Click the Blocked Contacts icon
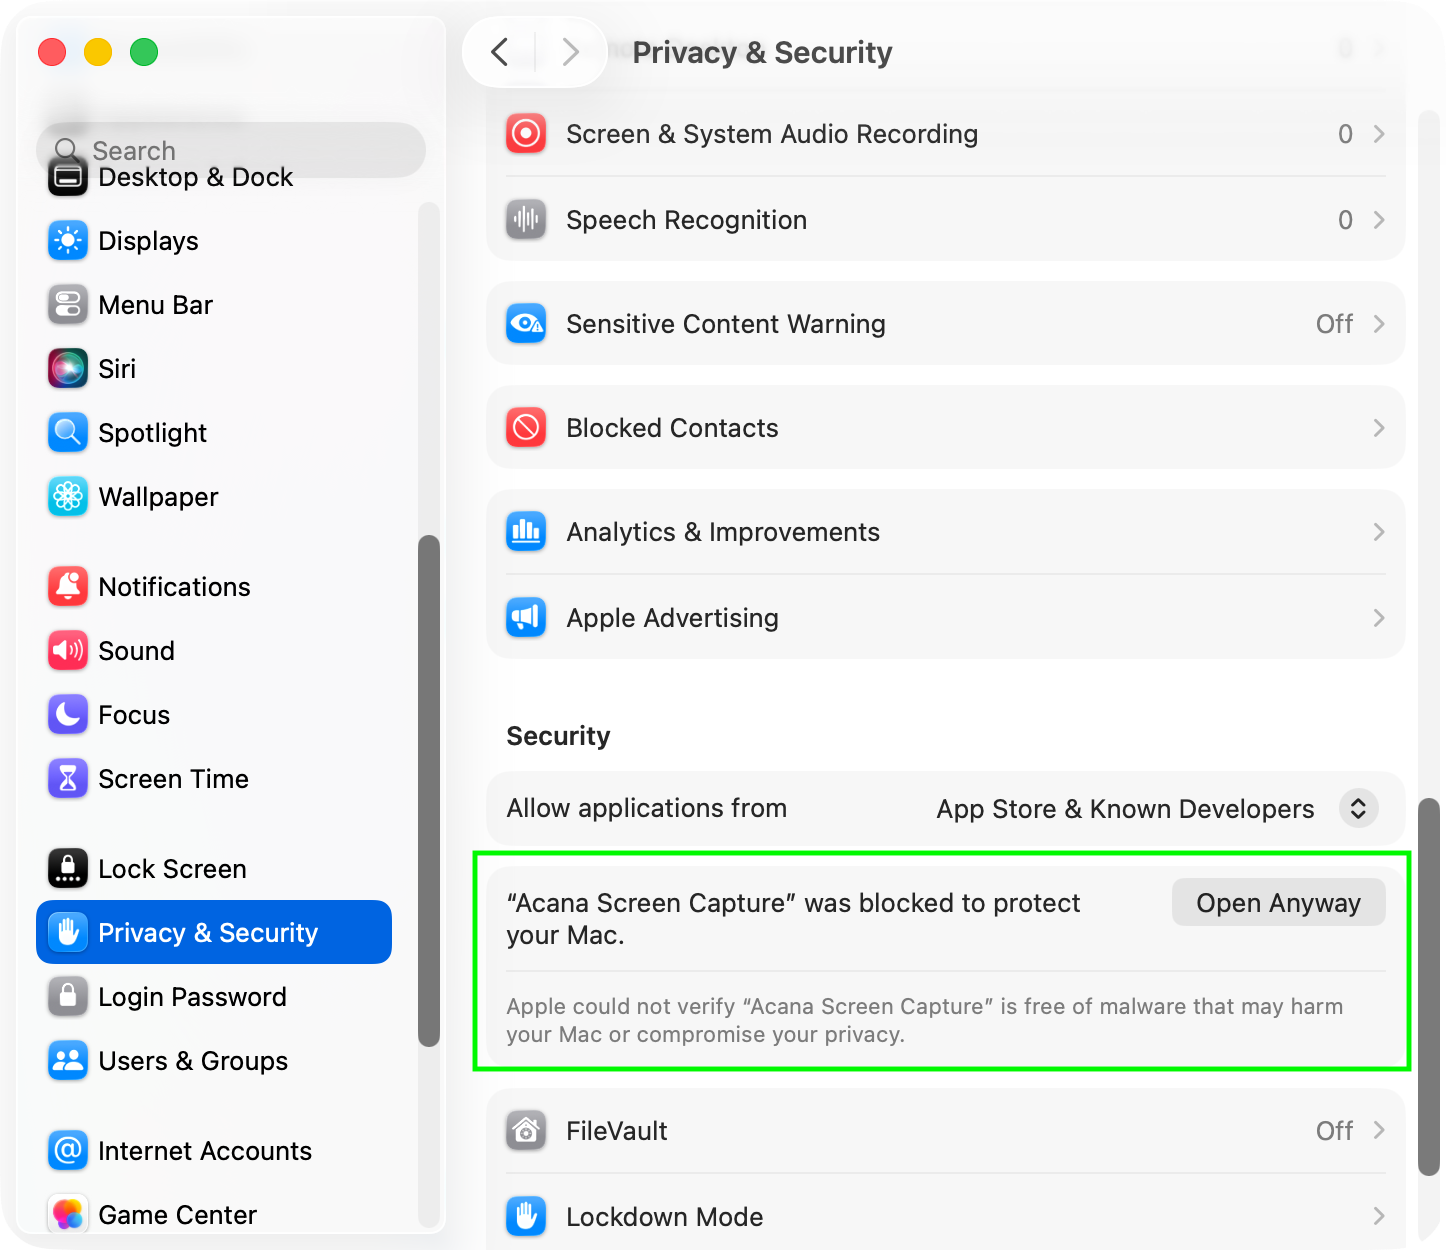 526,428
